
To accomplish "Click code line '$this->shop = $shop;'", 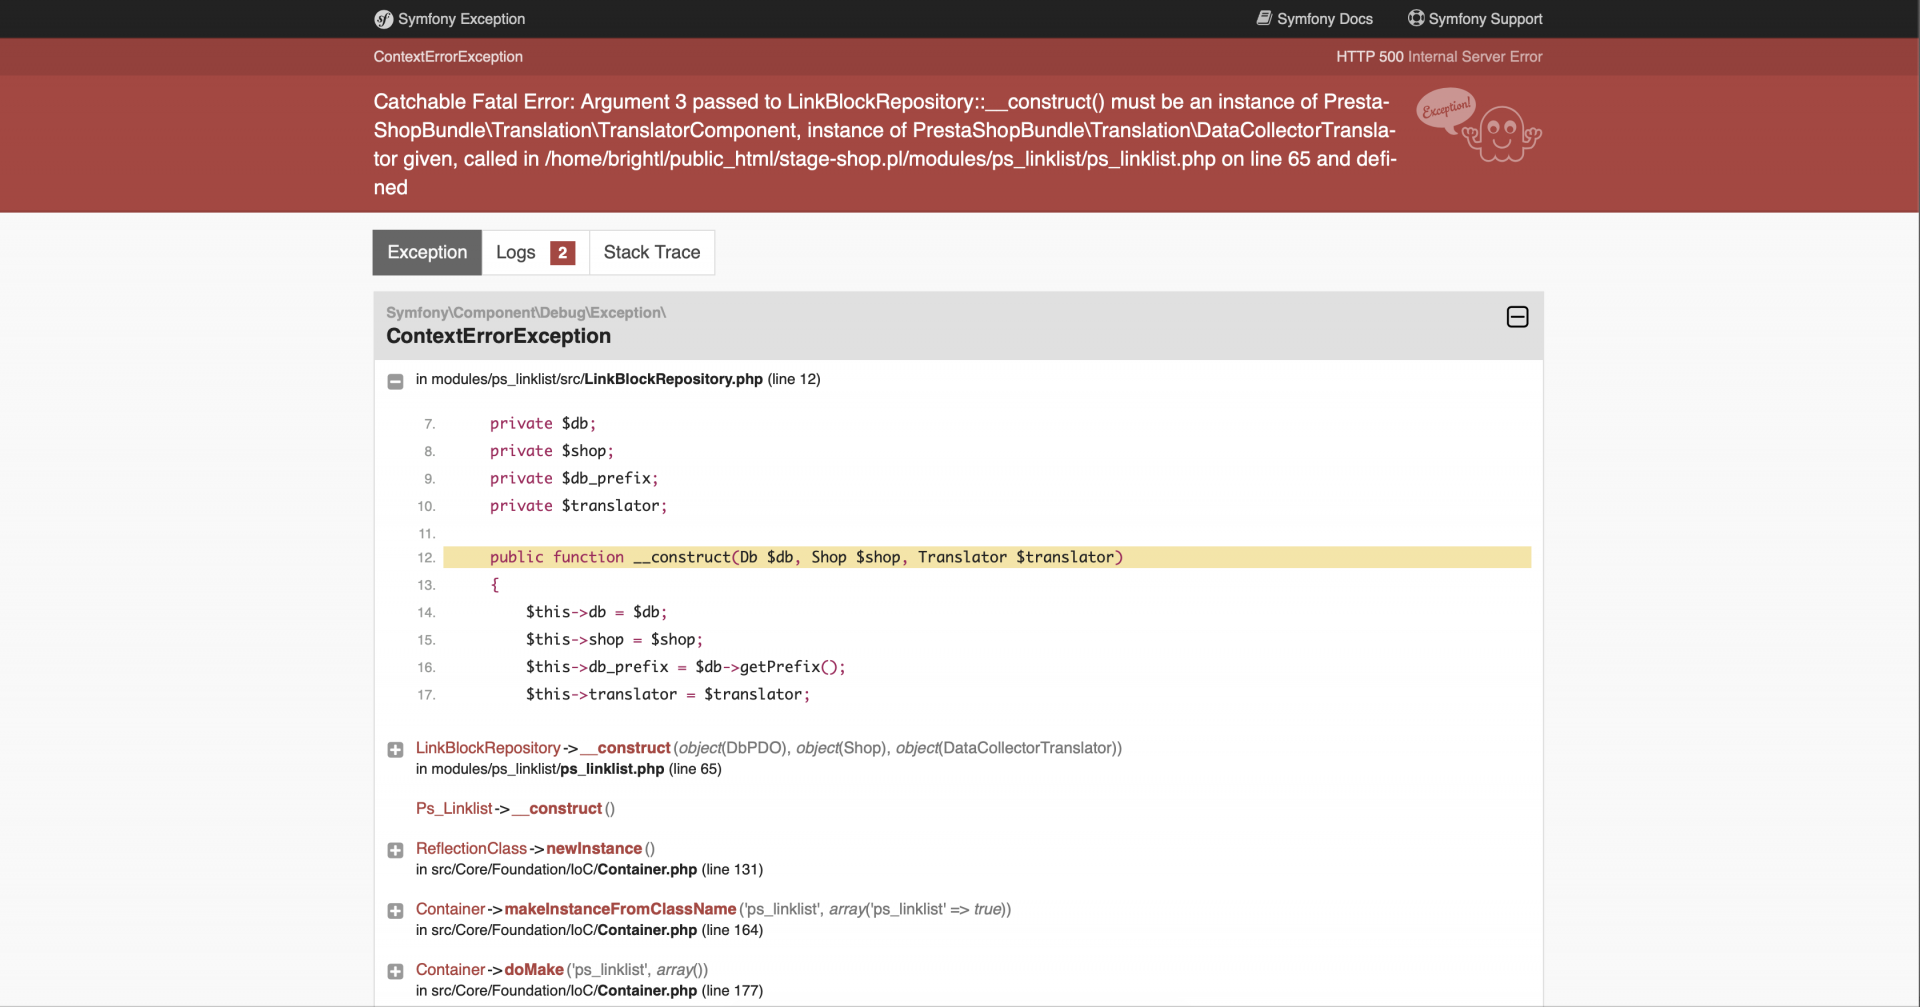I will [x=615, y=640].
